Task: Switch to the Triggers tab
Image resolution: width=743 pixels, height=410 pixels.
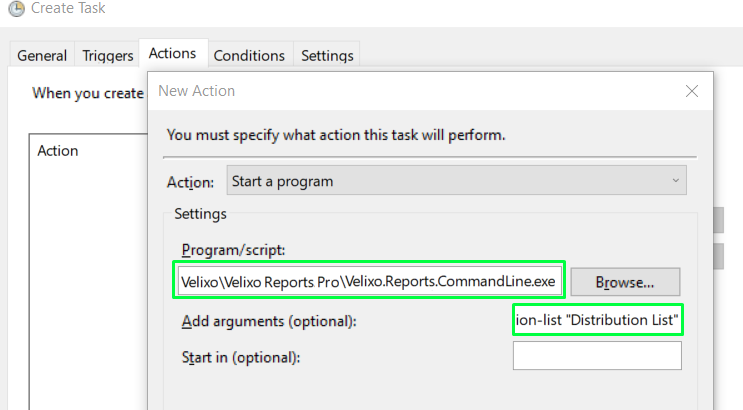Action: (108, 55)
